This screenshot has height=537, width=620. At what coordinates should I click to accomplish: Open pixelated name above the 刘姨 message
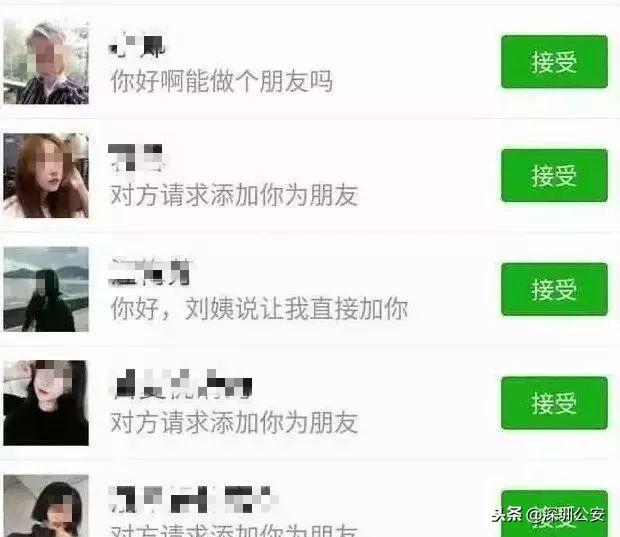click(x=151, y=272)
